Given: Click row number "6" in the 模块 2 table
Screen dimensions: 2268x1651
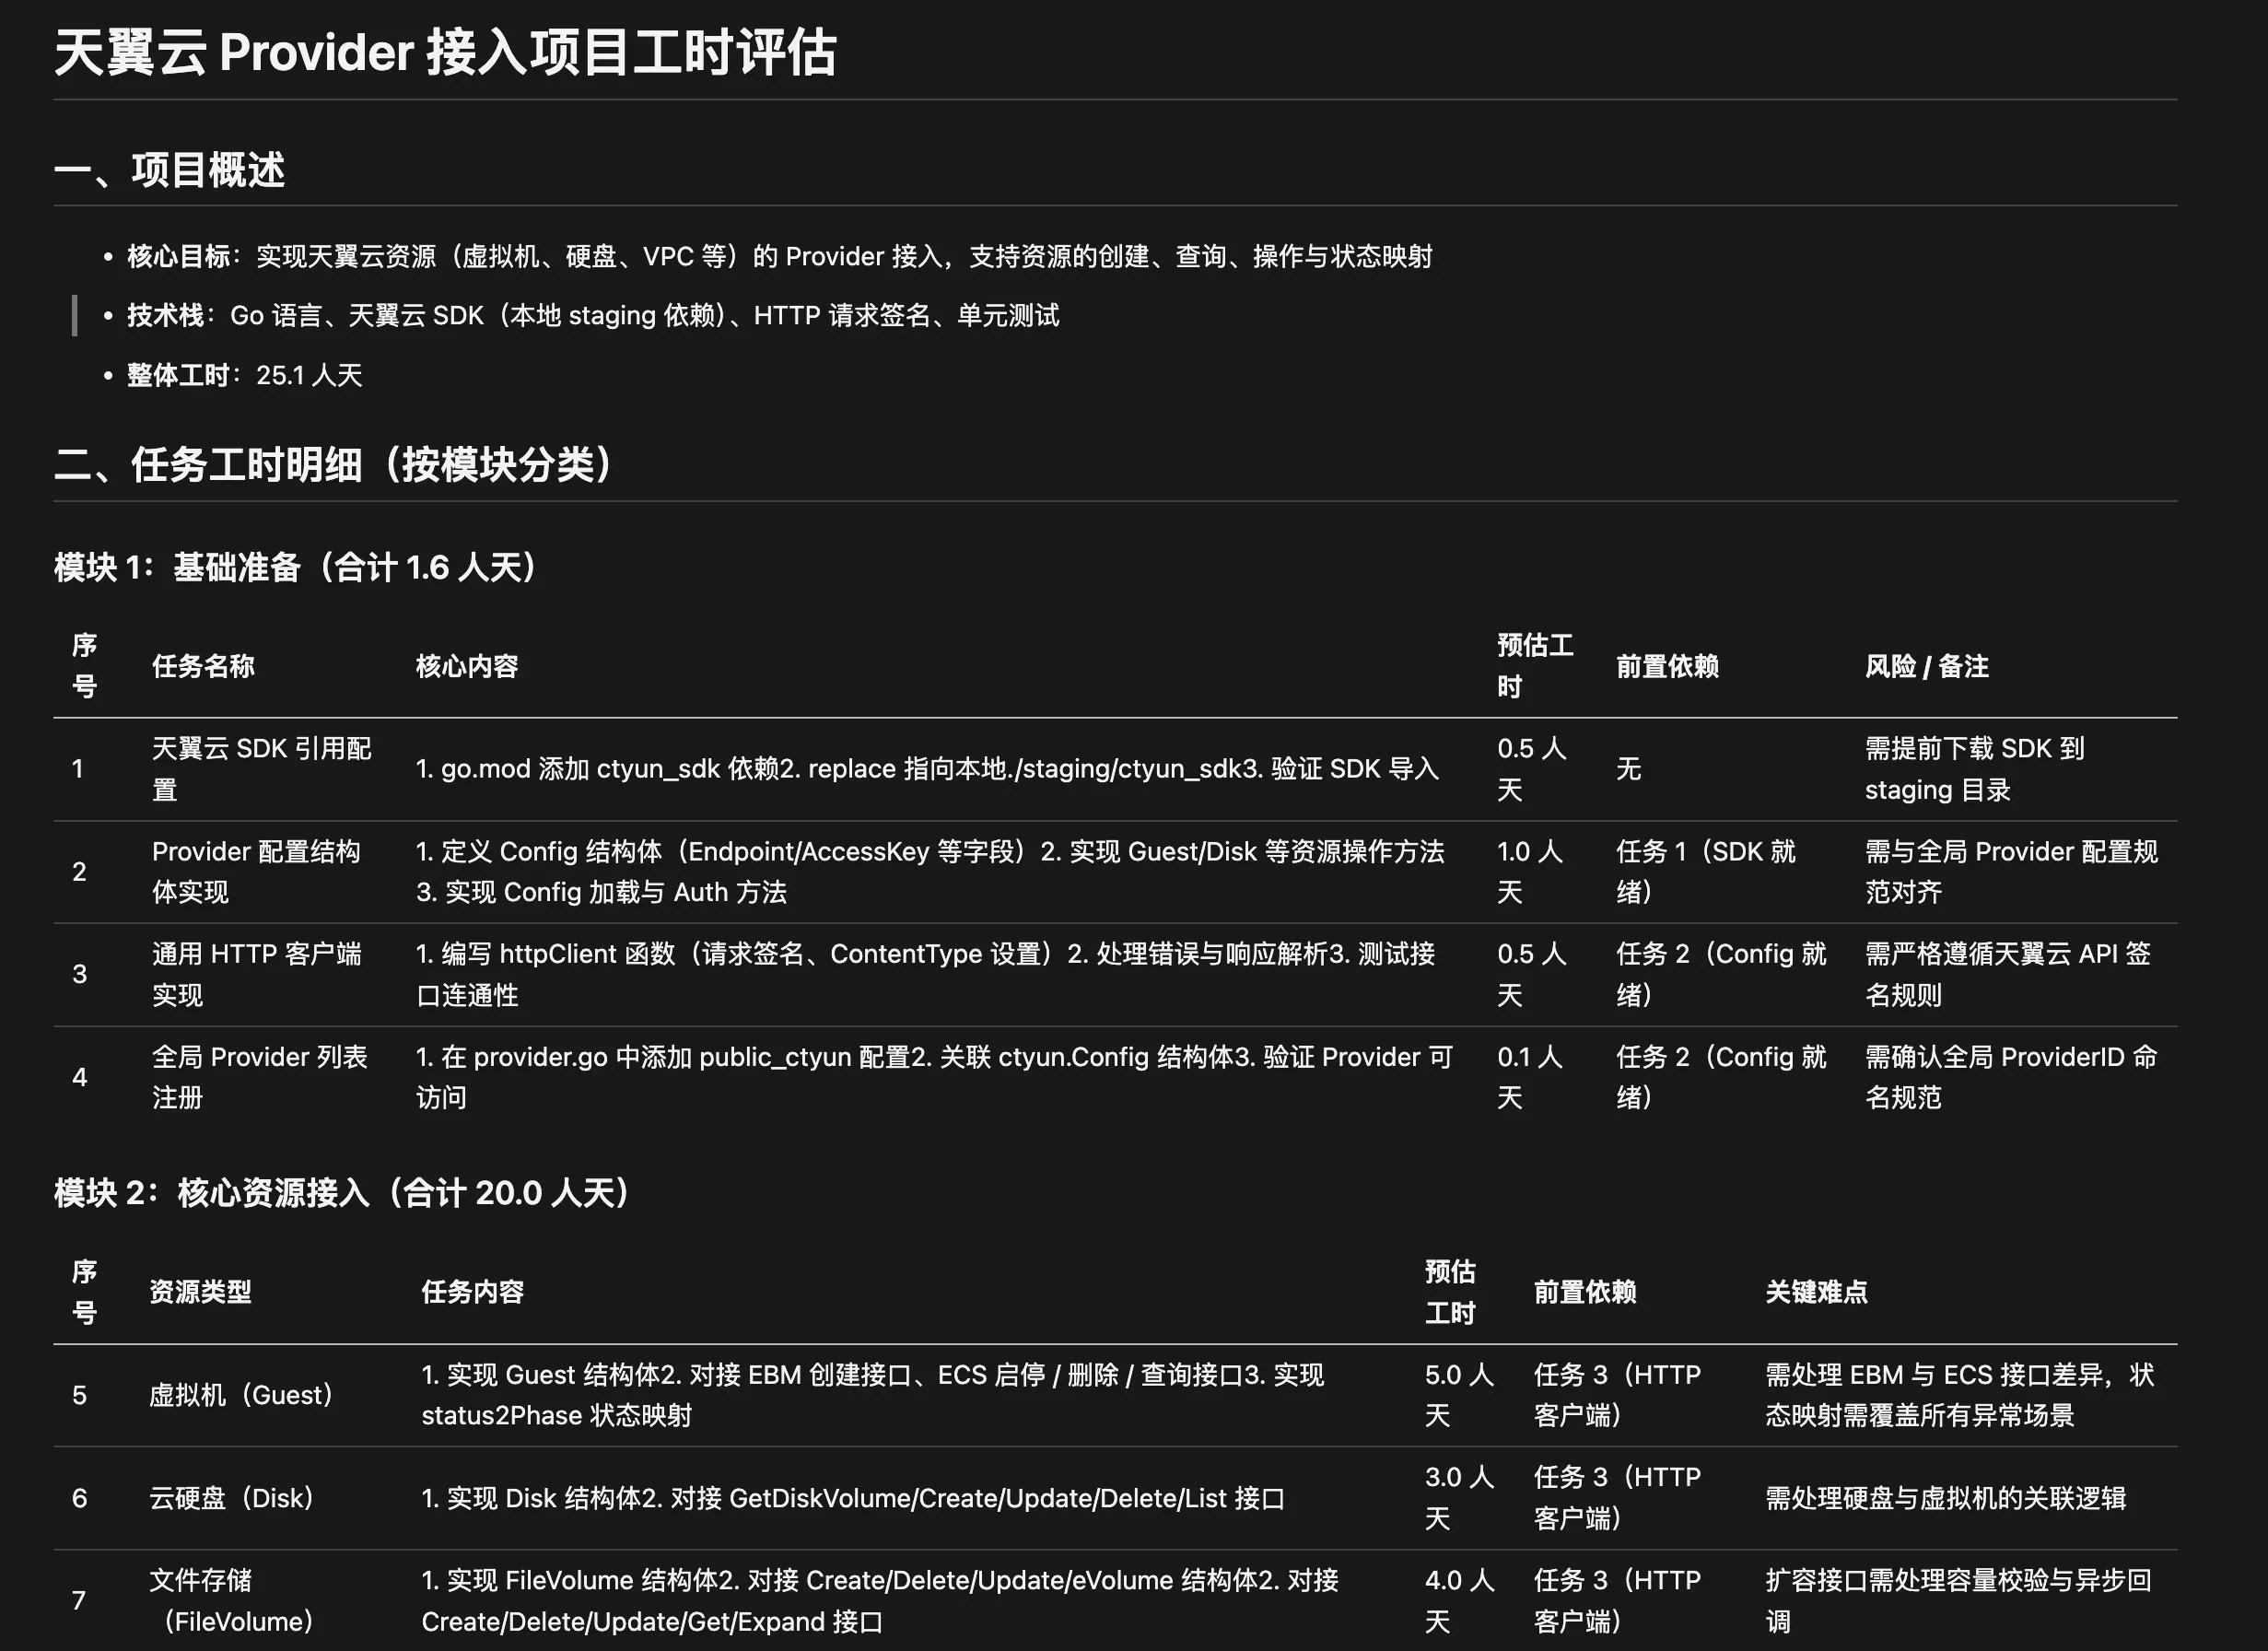Looking at the screenshot, I should pos(80,1499).
